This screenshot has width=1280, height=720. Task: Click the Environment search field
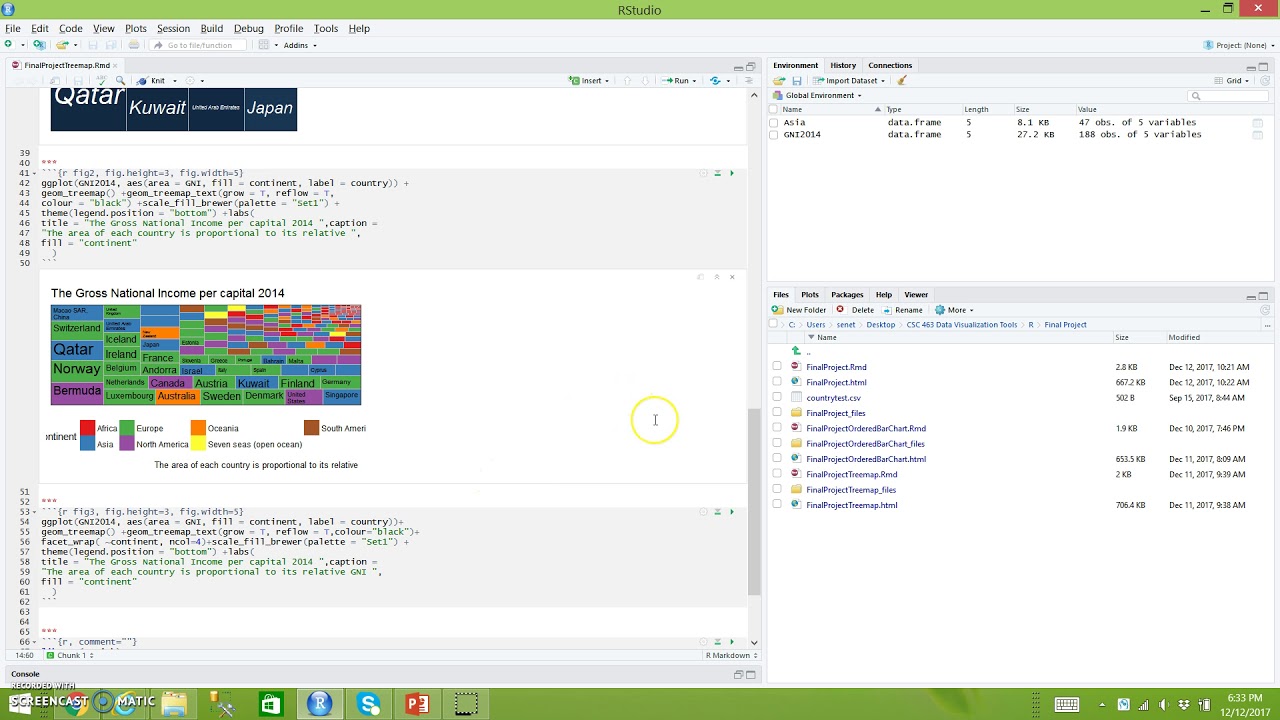click(x=1230, y=96)
